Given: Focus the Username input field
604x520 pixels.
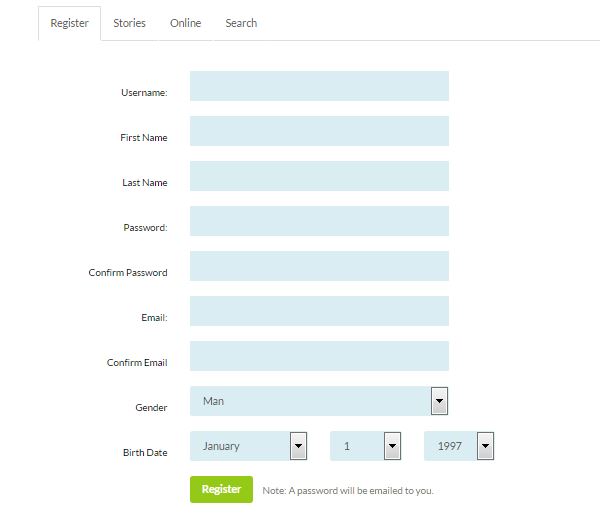Looking at the screenshot, I should point(319,86).
